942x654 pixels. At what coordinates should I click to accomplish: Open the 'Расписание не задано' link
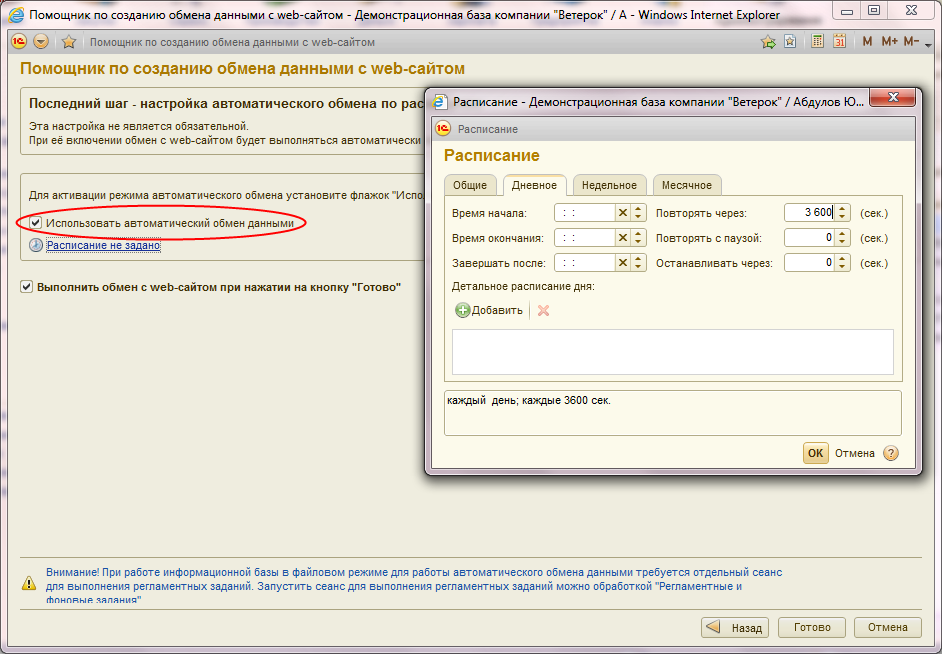(103, 245)
